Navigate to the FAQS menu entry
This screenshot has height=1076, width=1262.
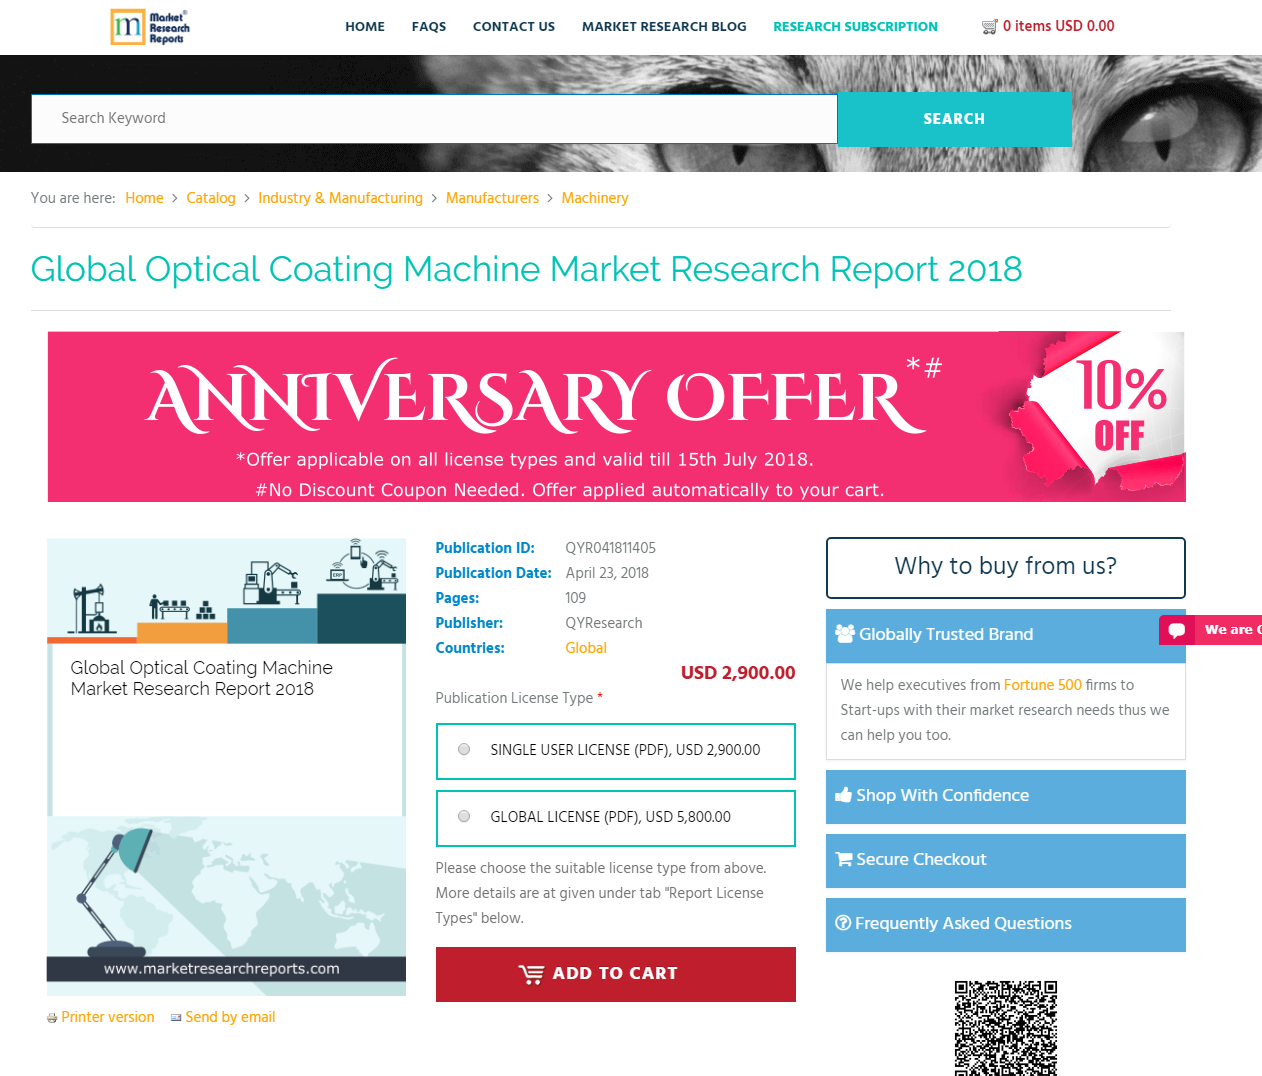click(x=429, y=27)
